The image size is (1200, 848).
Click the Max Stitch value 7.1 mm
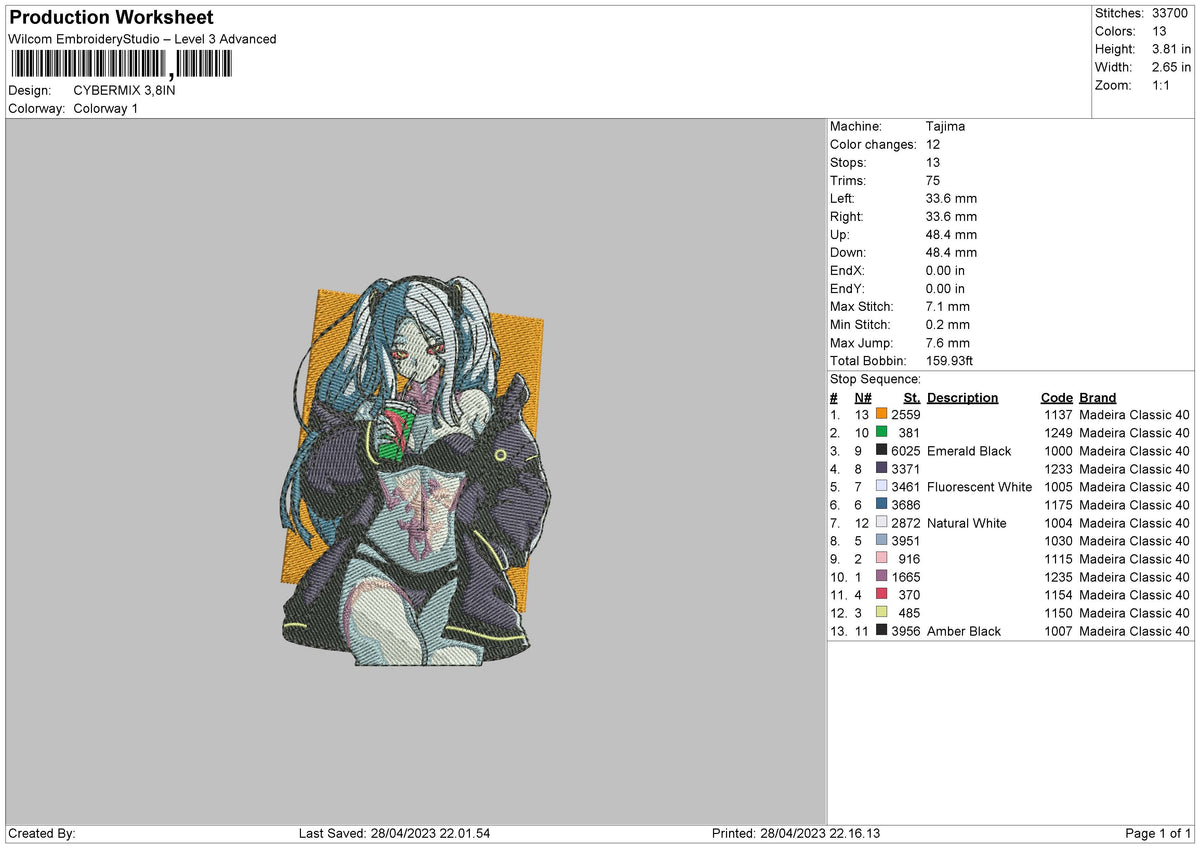[x=948, y=306]
